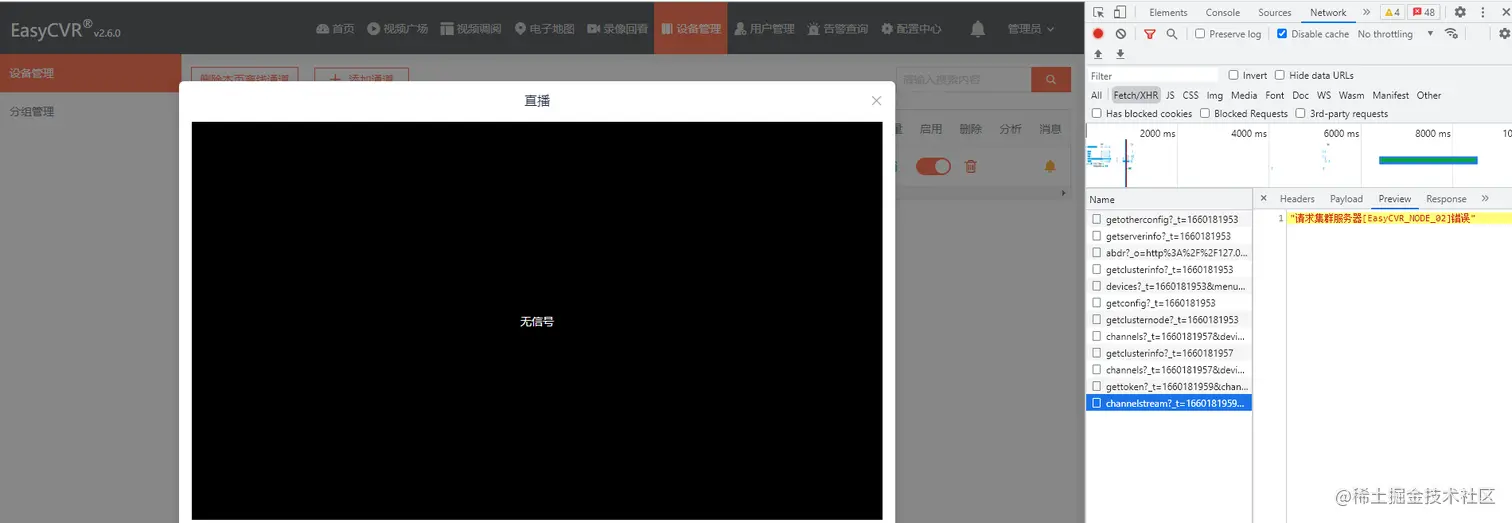Screen dimensions: 1512x523
Task: Click the alarm bell icon in channel row
Action: pos(1050,166)
